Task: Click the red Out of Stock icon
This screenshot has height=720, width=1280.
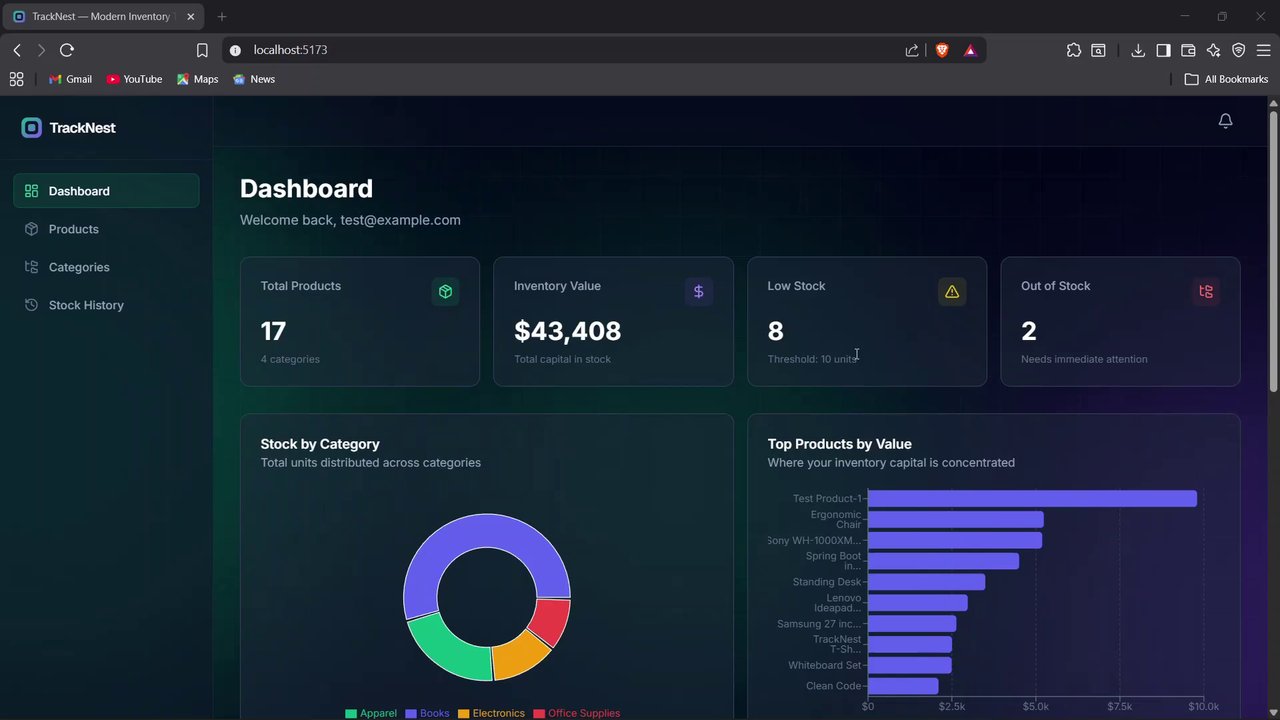Action: click(1205, 292)
